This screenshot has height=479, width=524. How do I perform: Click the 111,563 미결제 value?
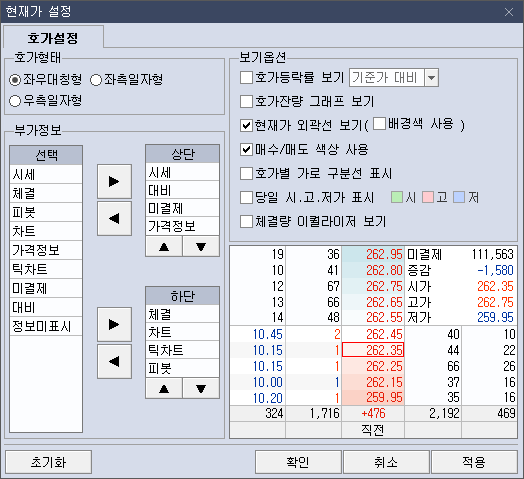point(492,254)
